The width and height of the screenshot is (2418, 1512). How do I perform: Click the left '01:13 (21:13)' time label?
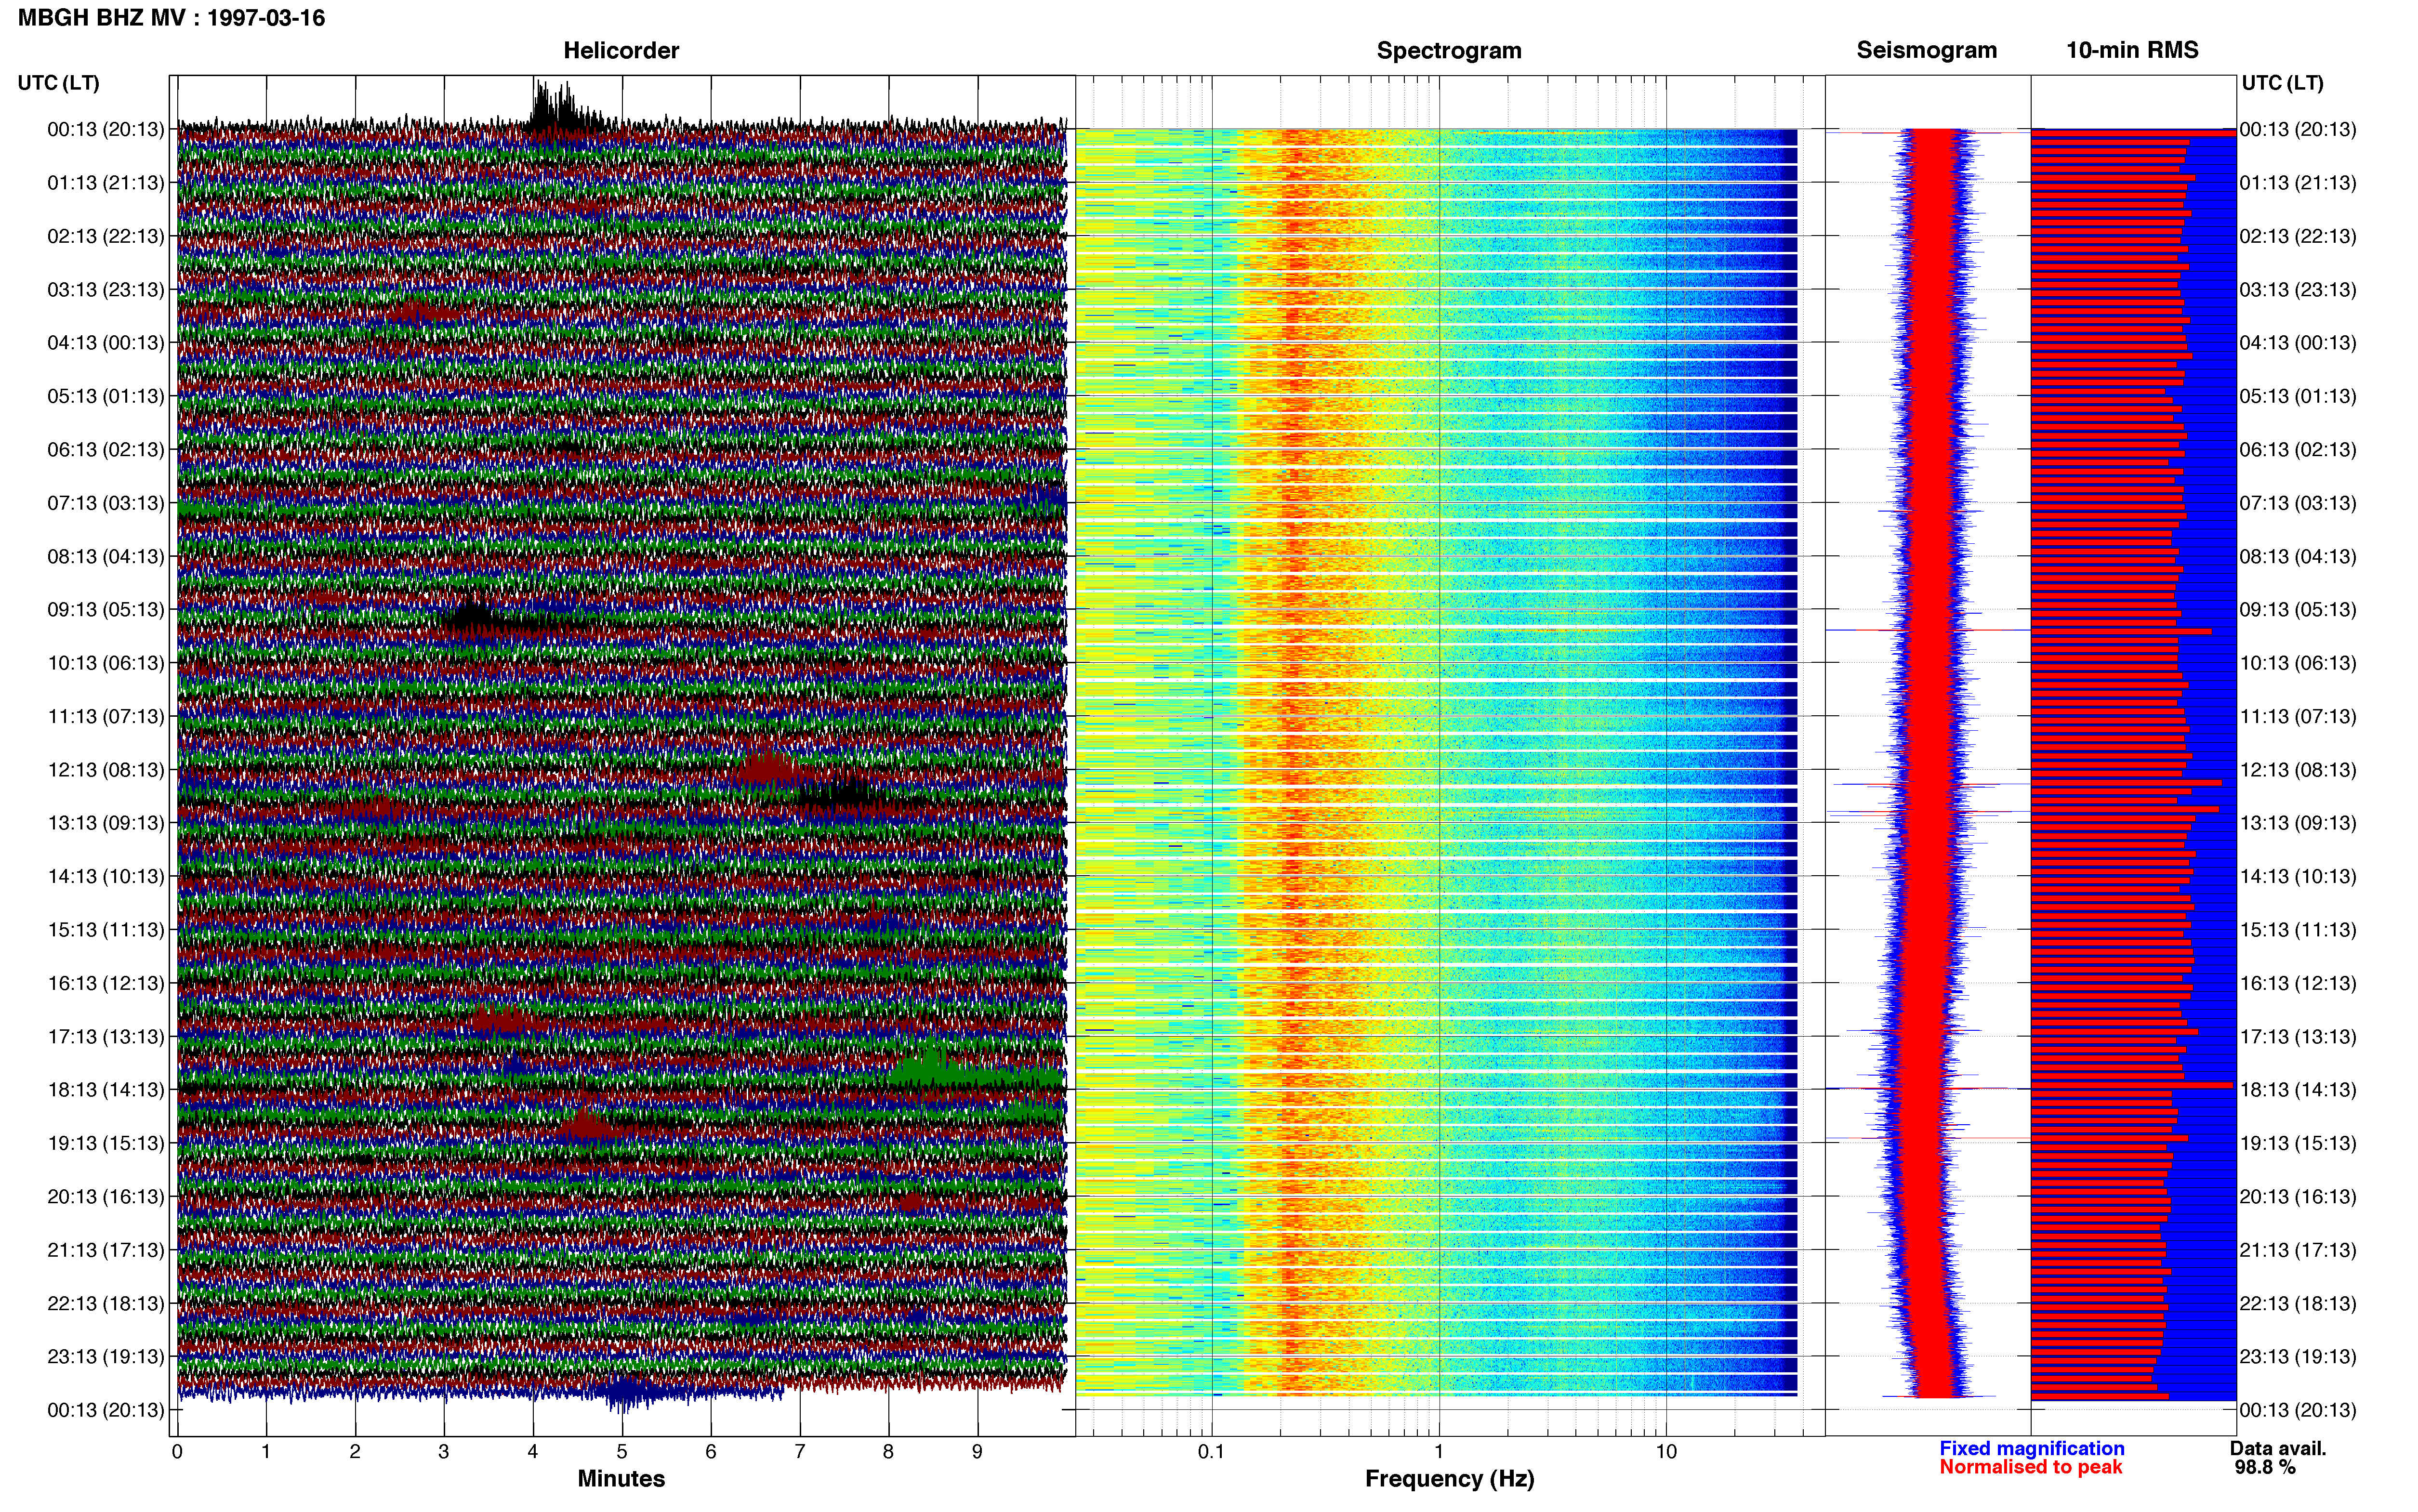coord(105,183)
